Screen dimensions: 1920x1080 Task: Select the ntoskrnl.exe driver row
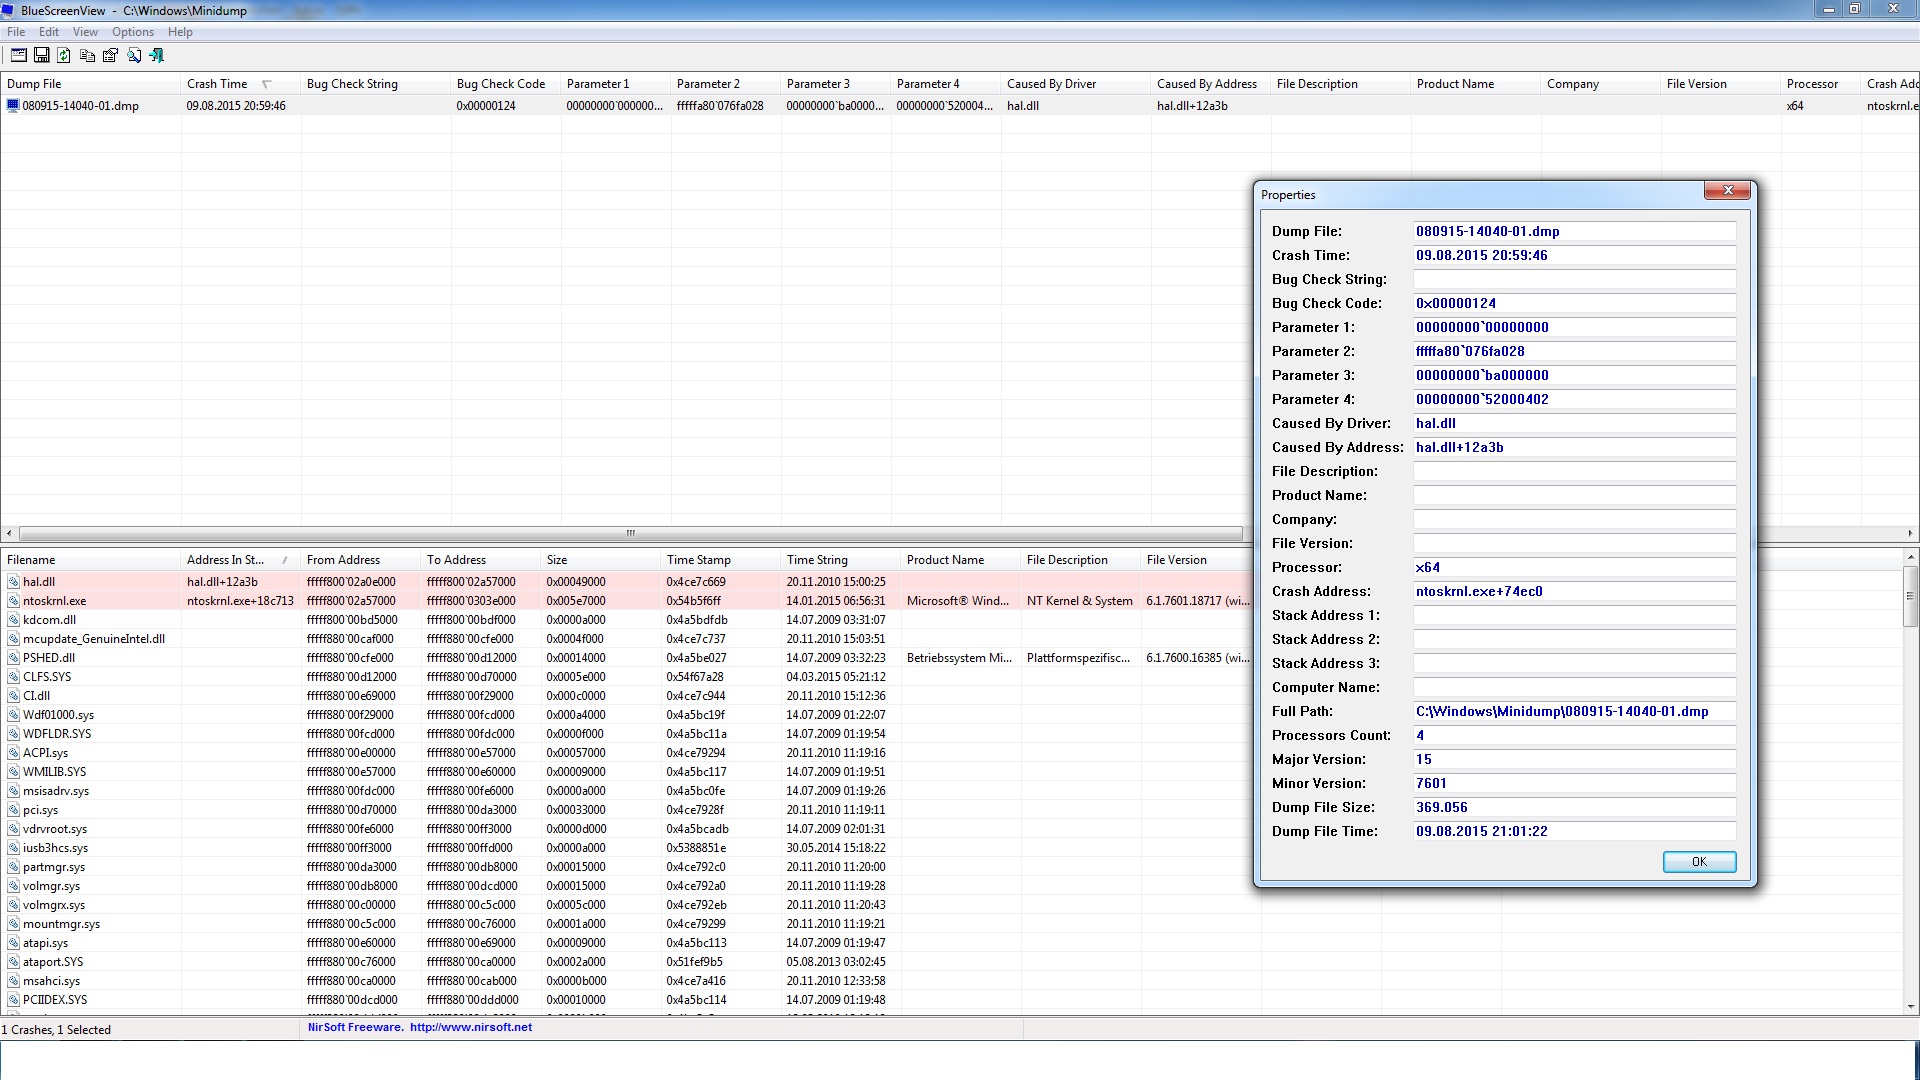pyautogui.click(x=54, y=601)
